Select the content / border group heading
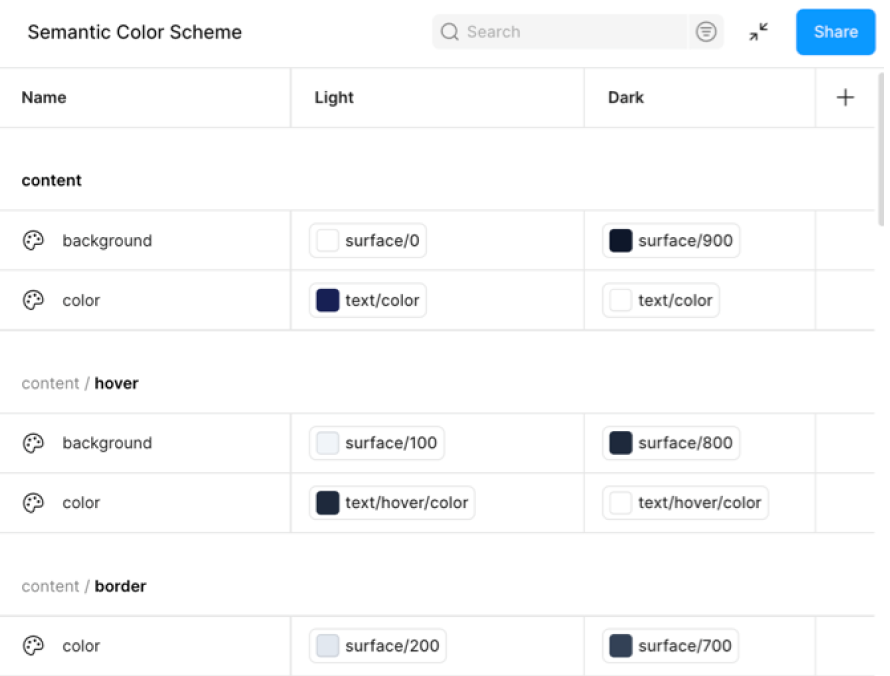Image resolution: width=890 pixels, height=676 pixels. click(x=84, y=586)
